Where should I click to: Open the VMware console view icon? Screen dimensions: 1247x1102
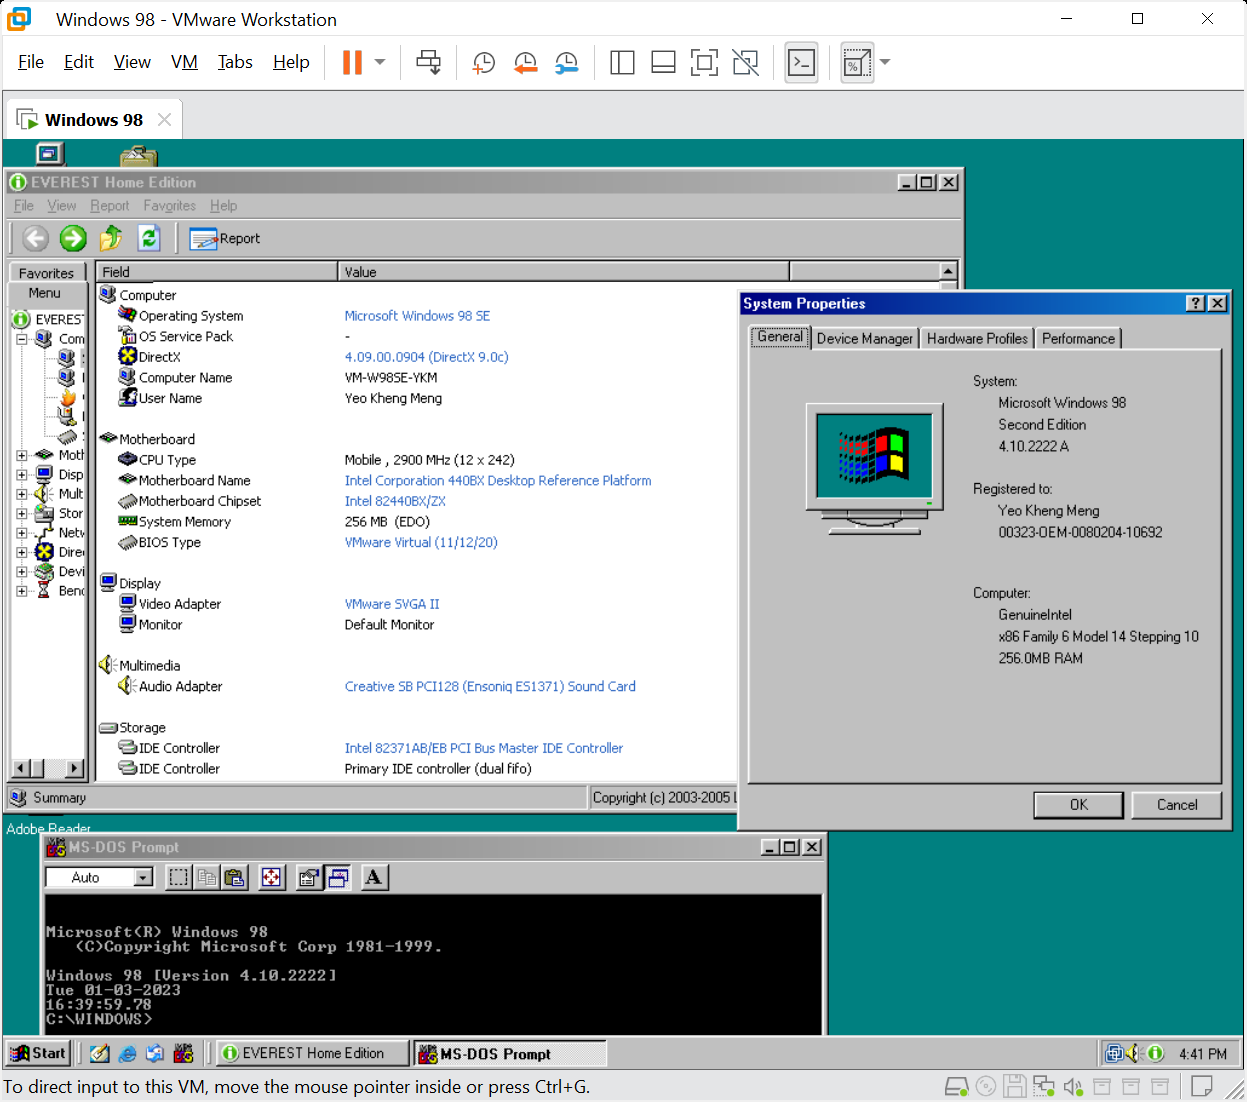(x=801, y=62)
